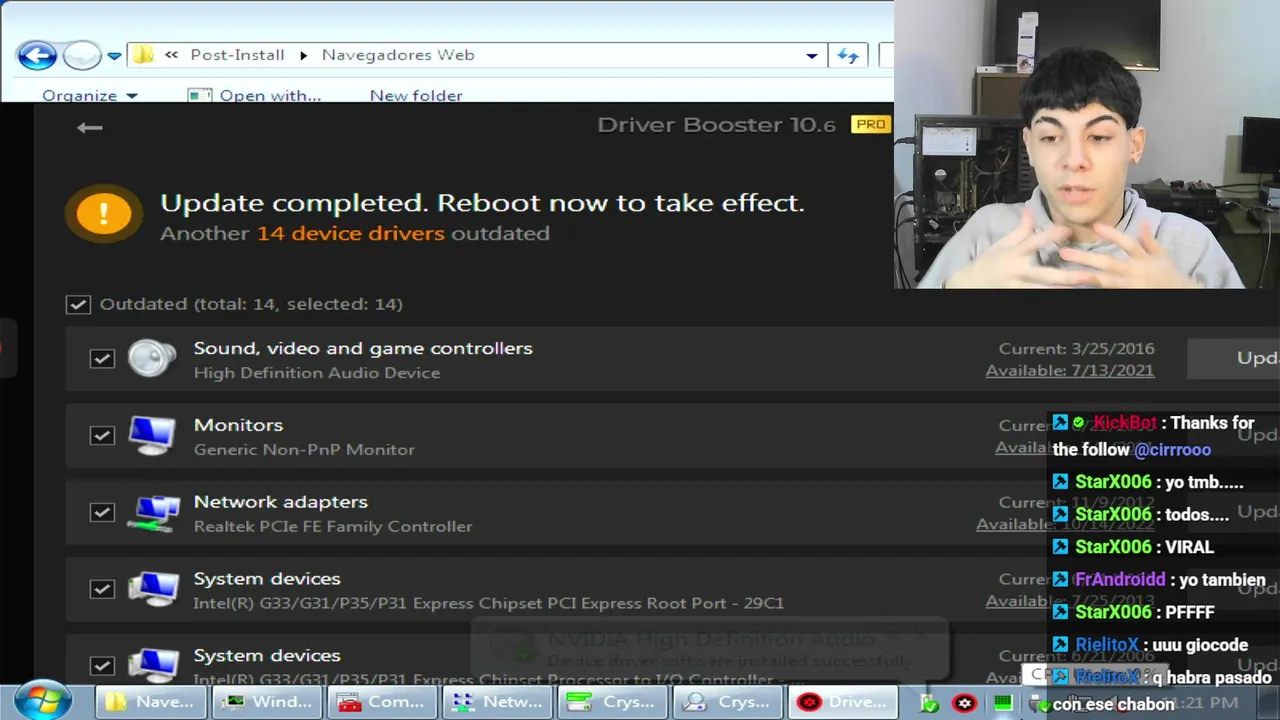1280x720 pixels.
Task: Switch to Com... taskbar button
Action: tap(384, 702)
